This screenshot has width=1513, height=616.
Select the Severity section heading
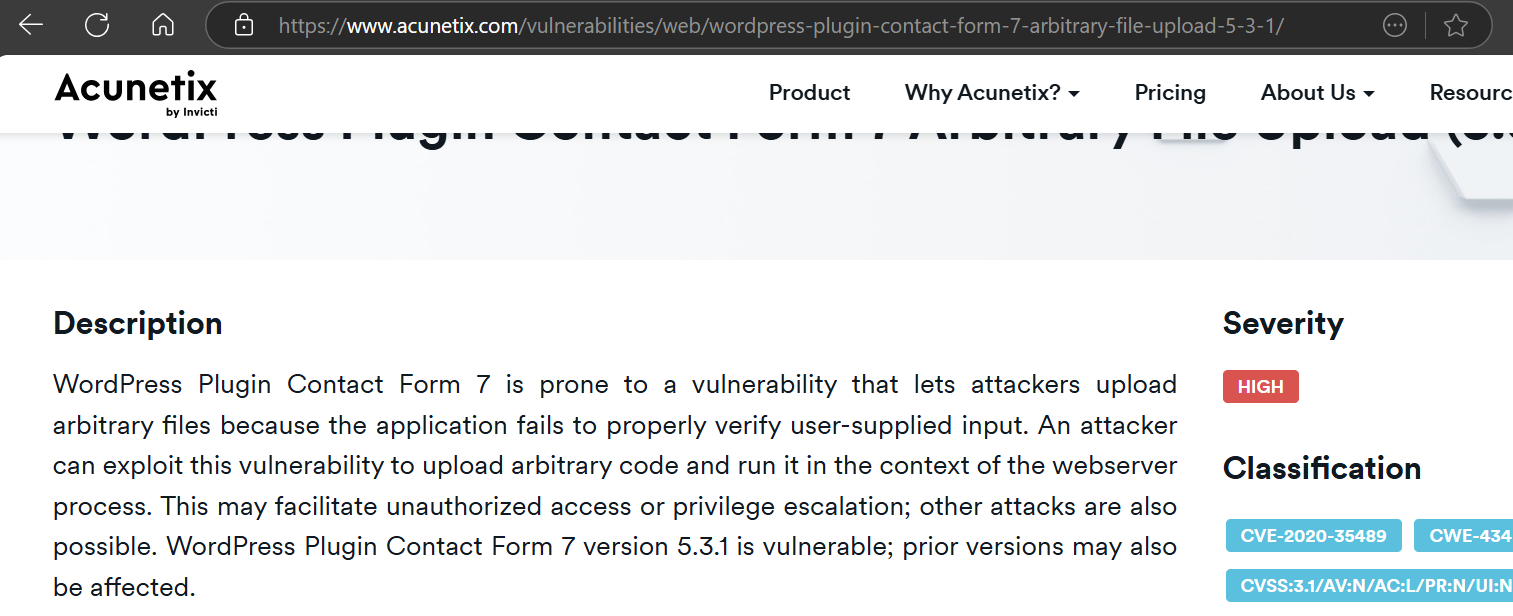click(1283, 324)
